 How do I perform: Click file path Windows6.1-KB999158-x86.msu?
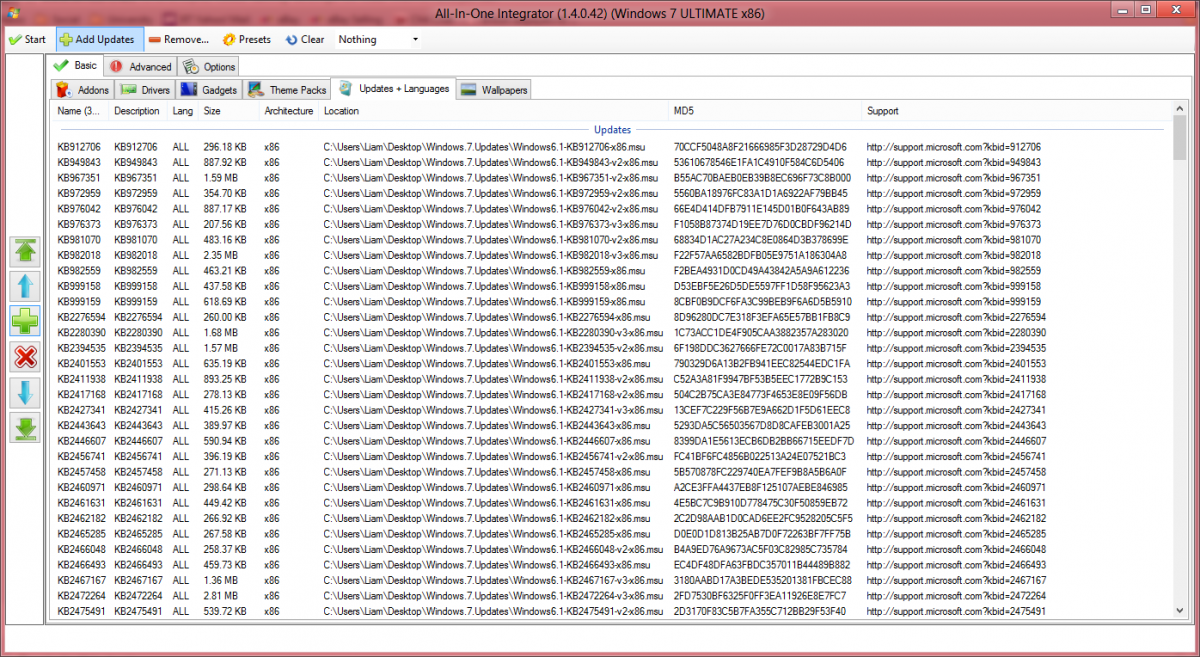coord(484,287)
